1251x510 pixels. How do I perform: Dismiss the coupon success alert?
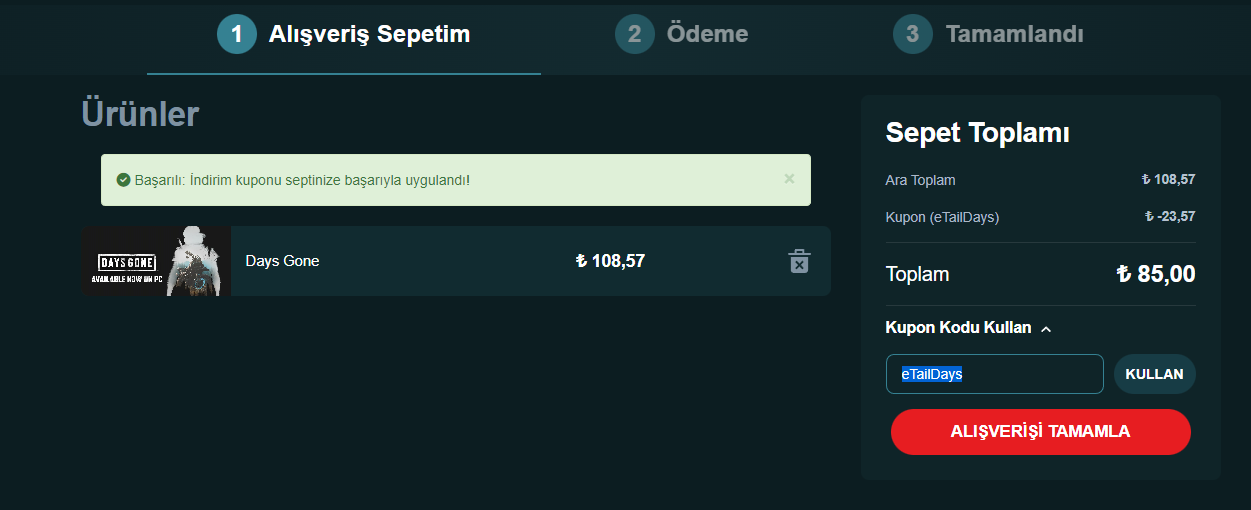[x=789, y=179]
